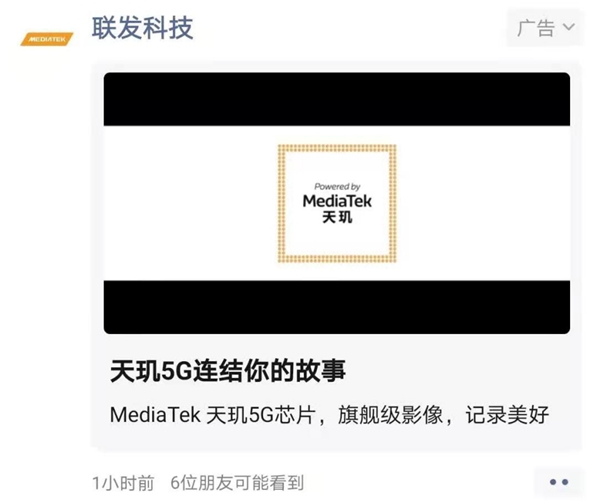The width and height of the screenshot is (600, 503).
Task: Tap the MediaTek 天玑 chip logo image
Action: pyautogui.click(x=337, y=203)
